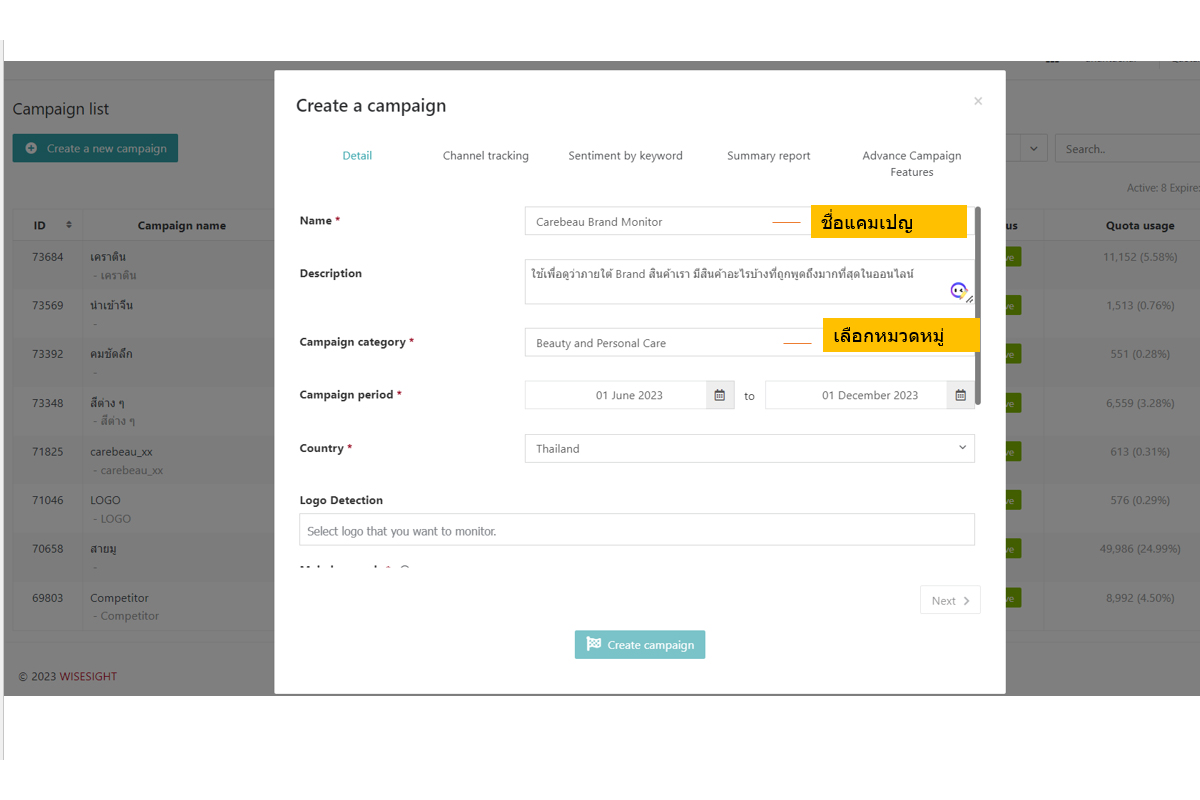1200x800 pixels.
Task: Click the Competitor campaign name
Action: click(x=119, y=598)
